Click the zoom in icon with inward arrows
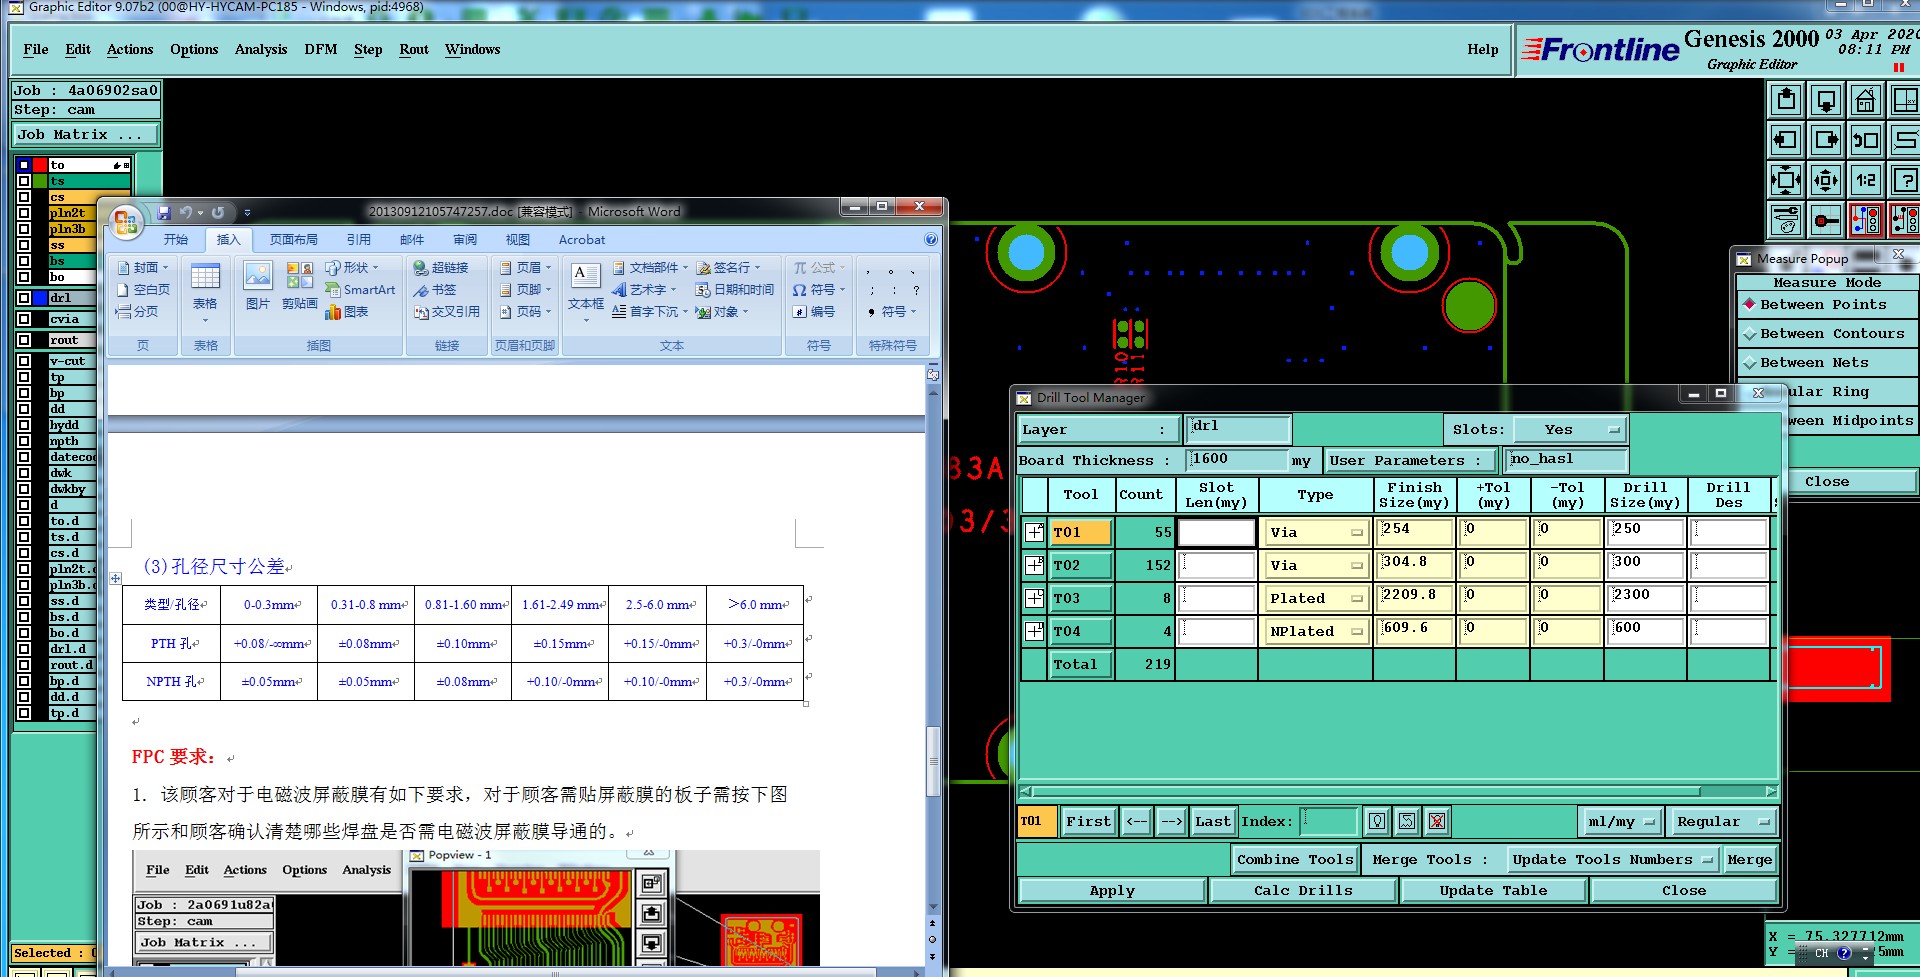 click(x=1786, y=180)
